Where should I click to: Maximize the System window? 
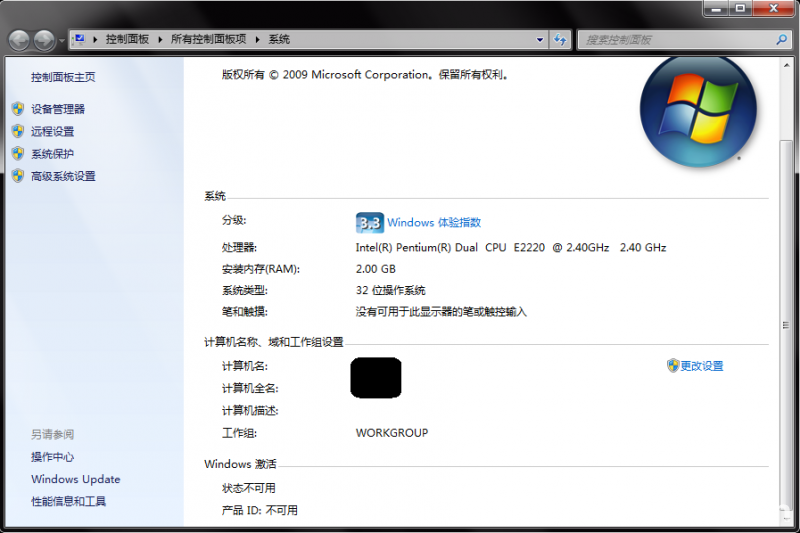pos(740,9)
